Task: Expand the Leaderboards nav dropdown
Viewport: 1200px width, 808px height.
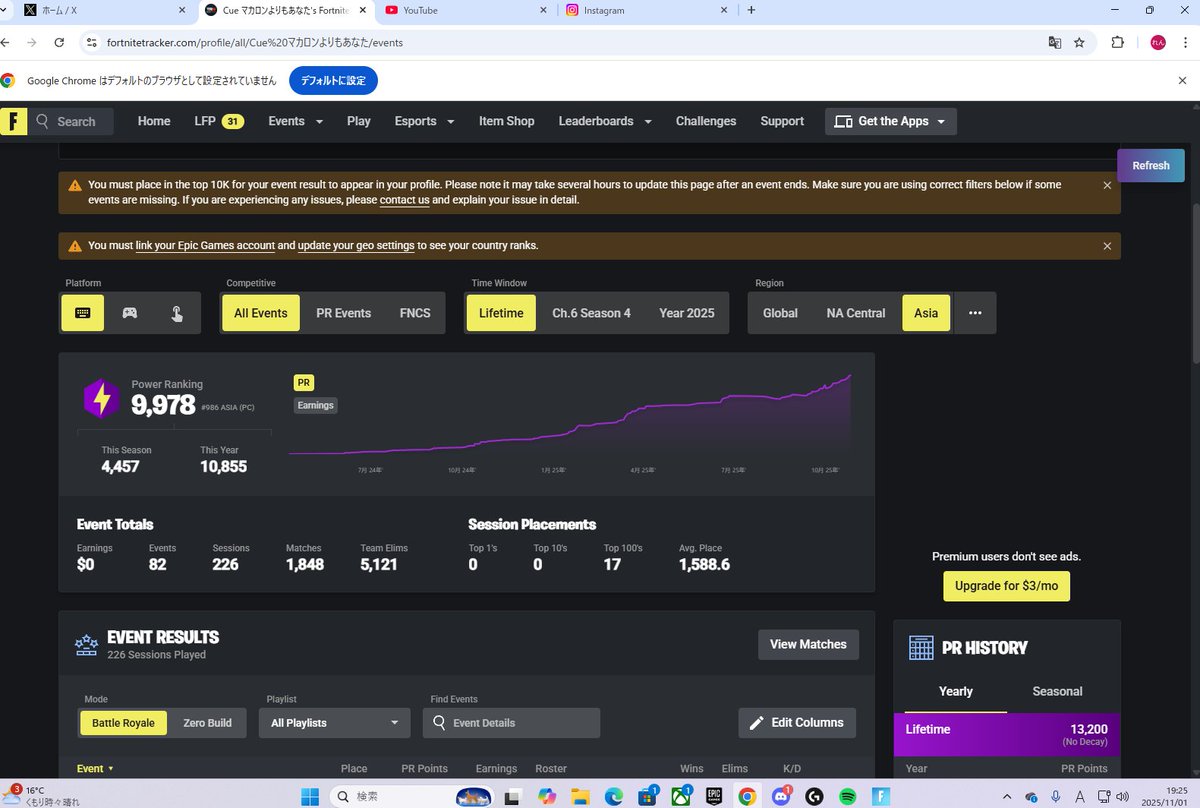Action: tap(605, 121)
